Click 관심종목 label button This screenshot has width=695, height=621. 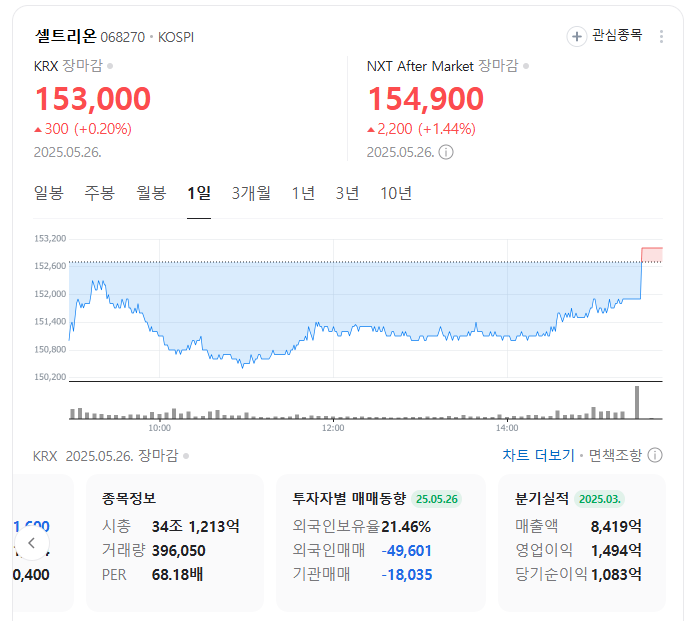[x=617, y=35]
